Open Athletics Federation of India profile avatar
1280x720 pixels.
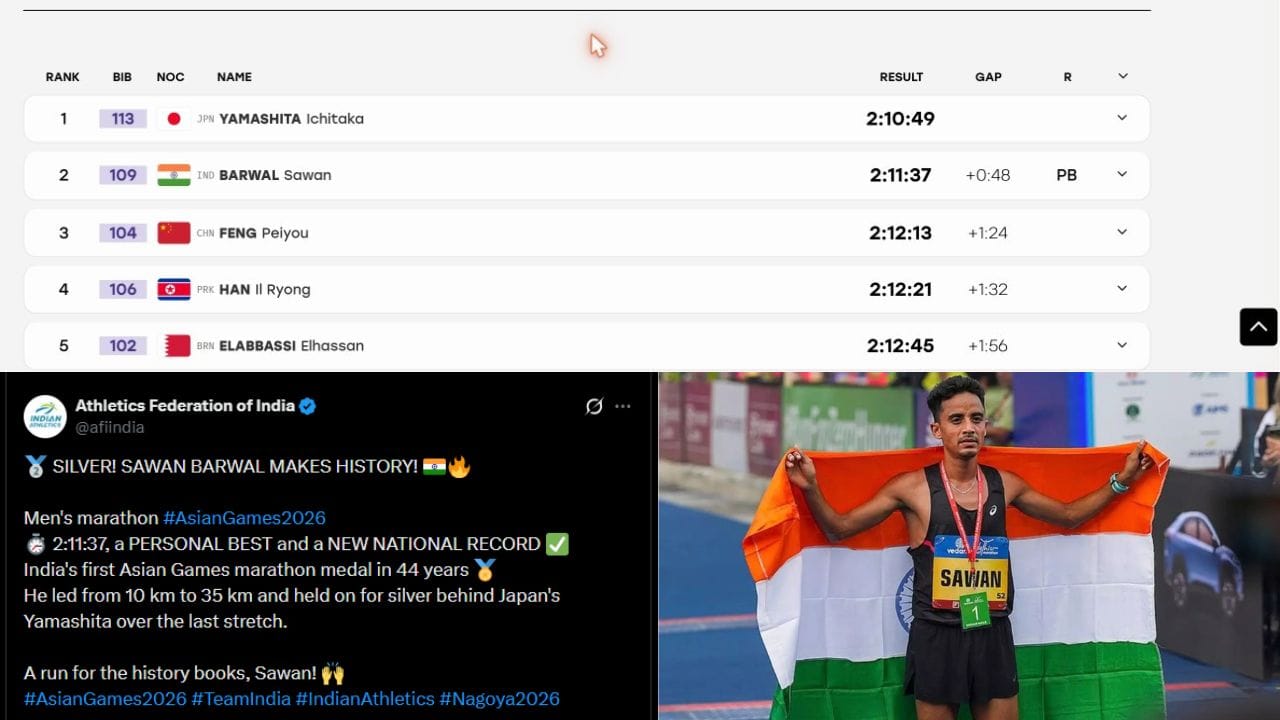(x=45, y=416)
